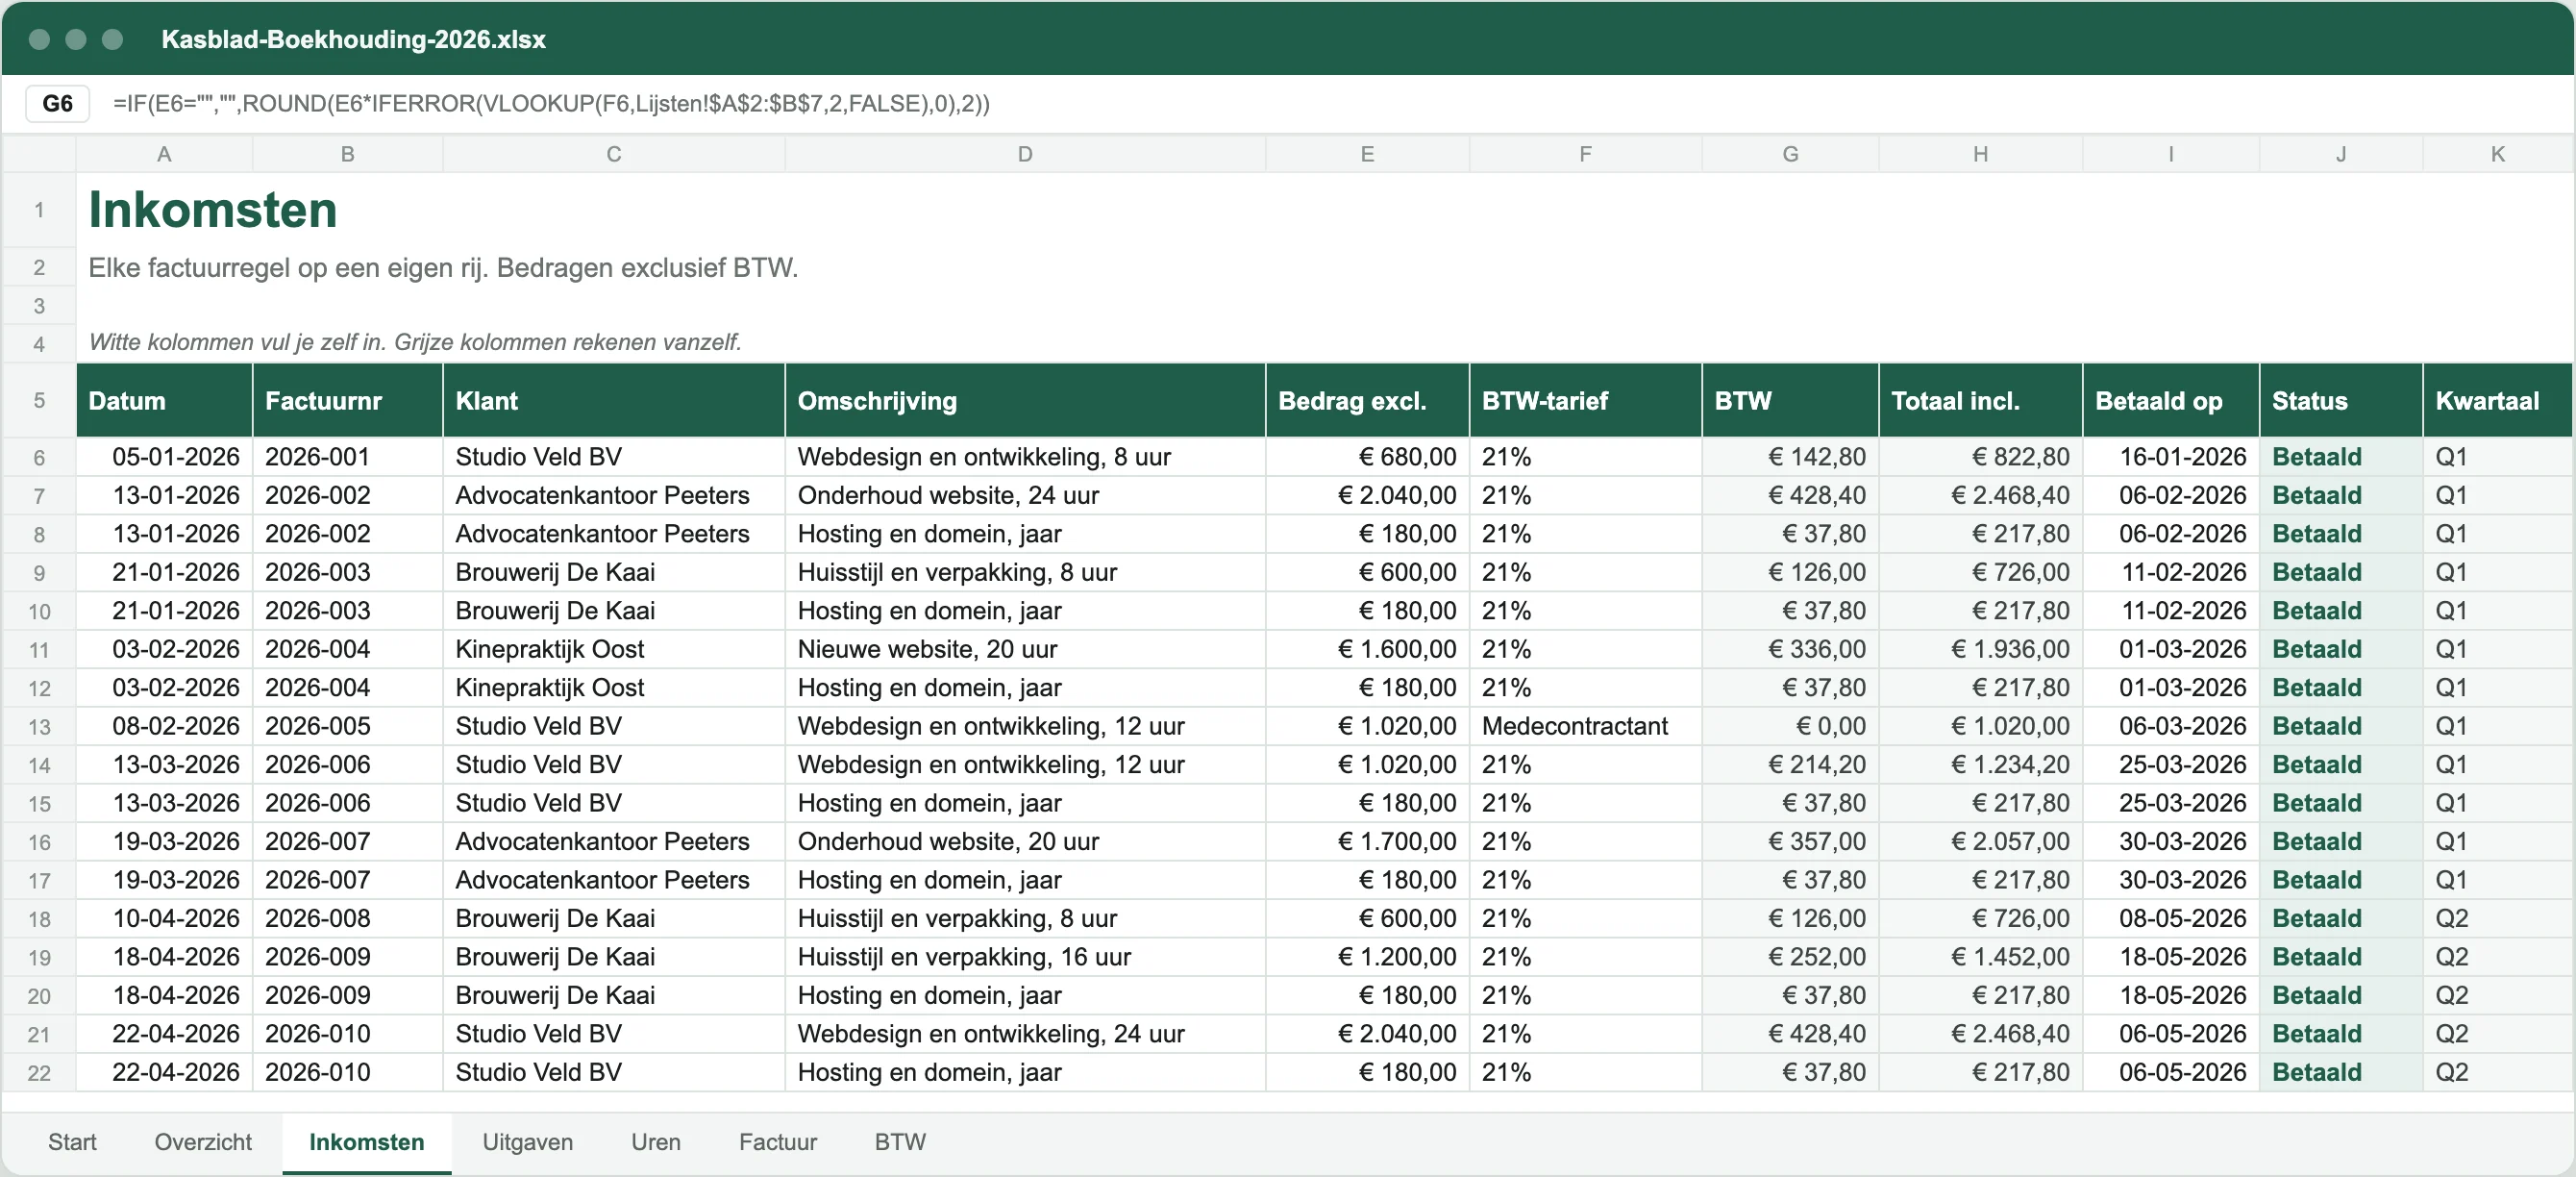The height and width of the screenshot is (1177, 2576).
Task: Click the Kwartaal header cell
Action: [2497, 401]
